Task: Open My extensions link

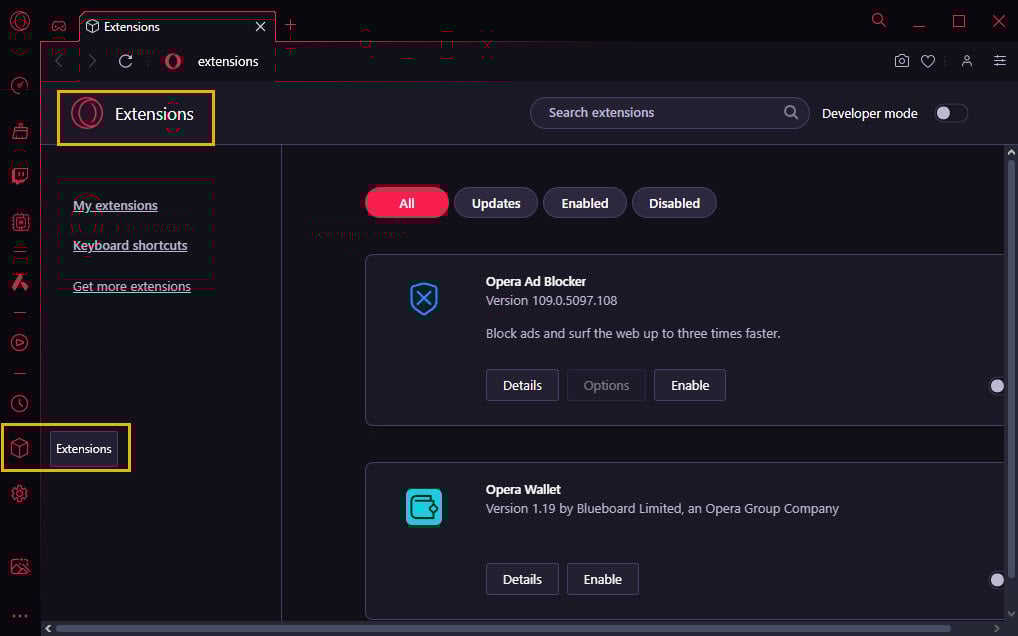Action: pos(116,206)
